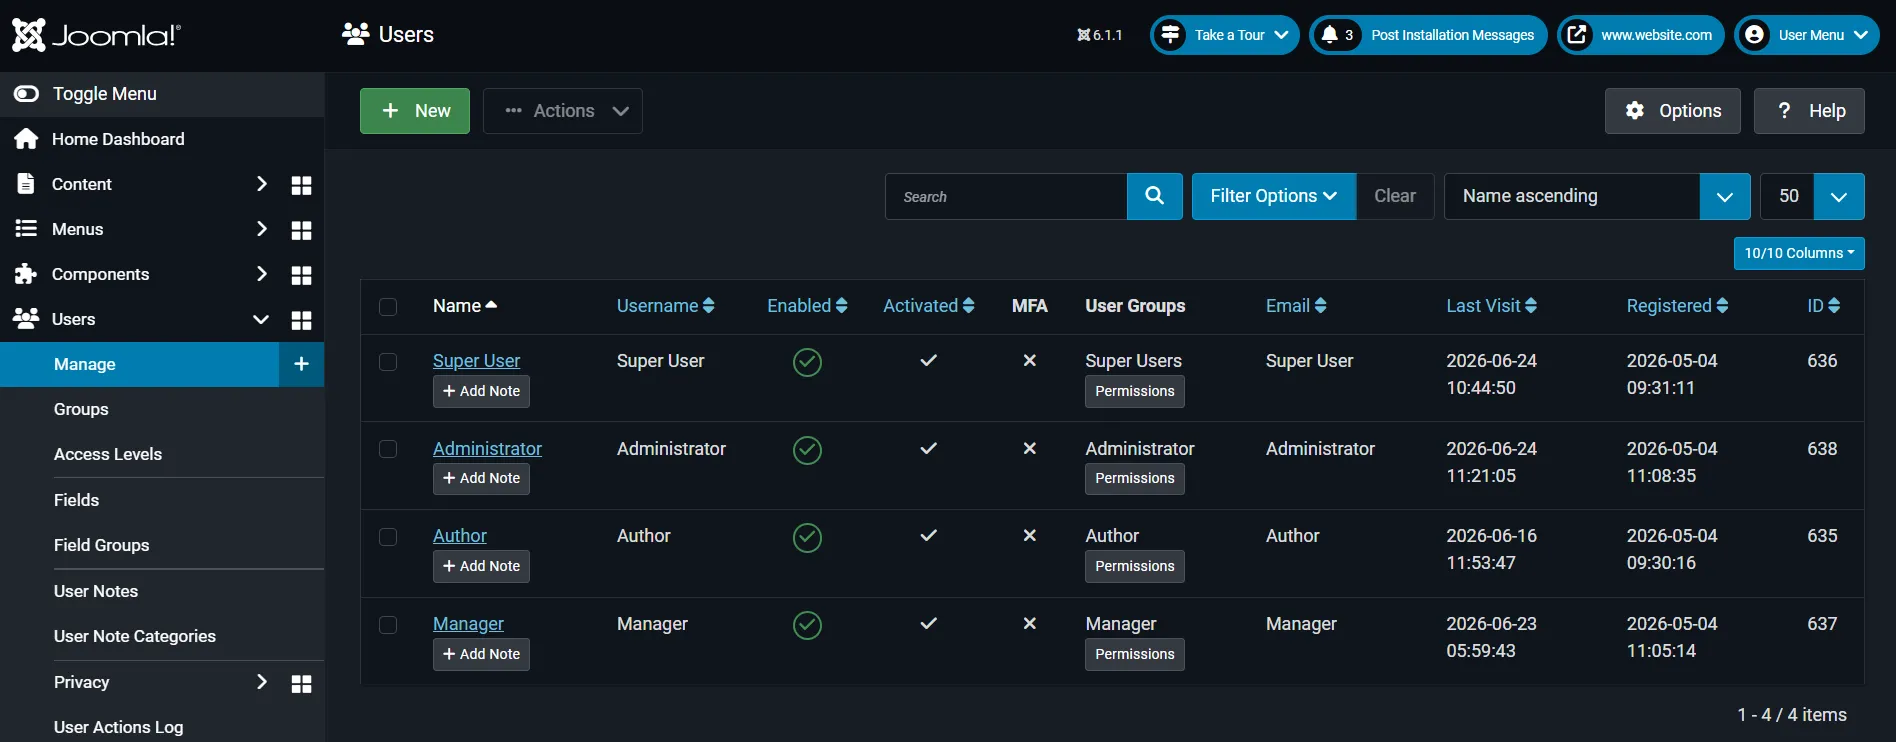Click the Joomla! logo
This screenshot has width=1896, height=742.
[96, 35]
